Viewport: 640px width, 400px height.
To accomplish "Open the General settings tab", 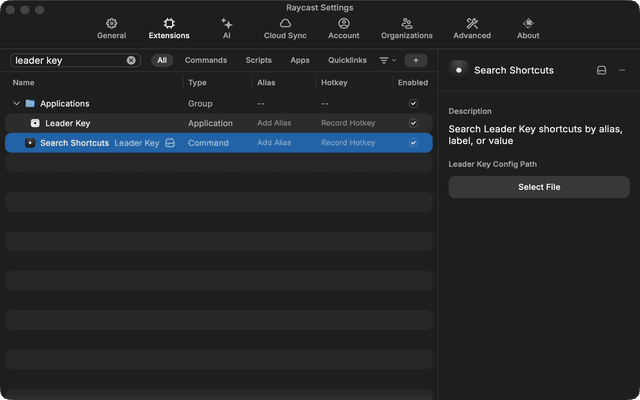I will tap(111, 28).
